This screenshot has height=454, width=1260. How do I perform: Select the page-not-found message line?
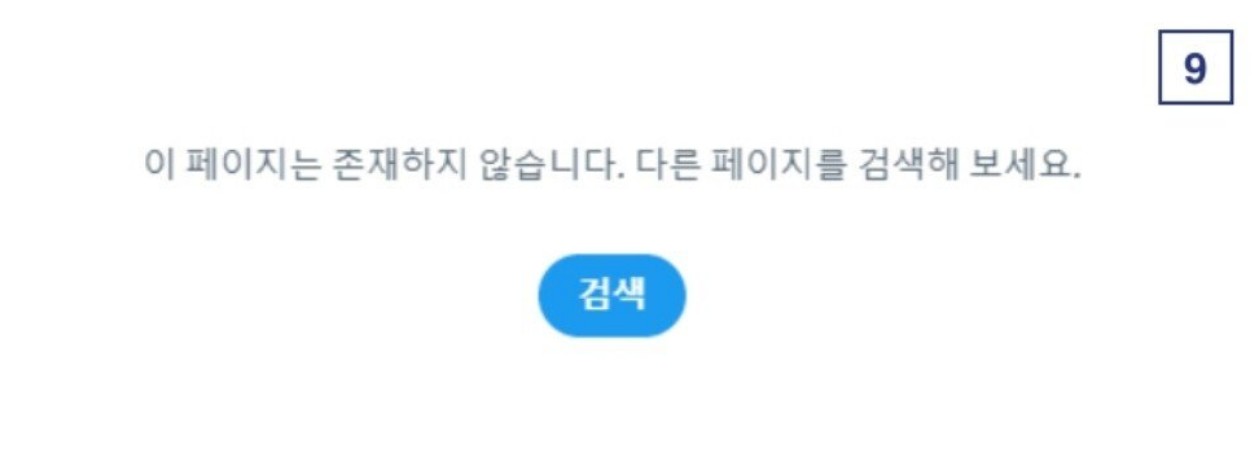coord(615,167)
